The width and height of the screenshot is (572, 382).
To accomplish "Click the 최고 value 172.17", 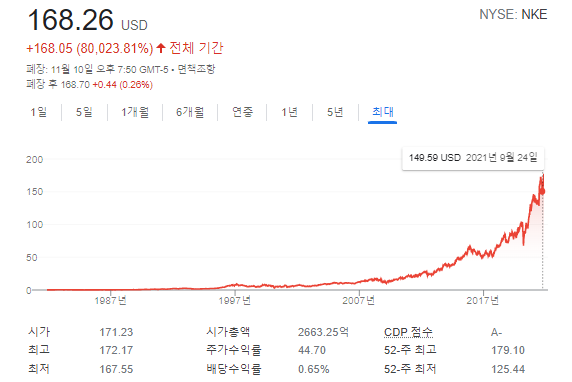I will (116, 351).
